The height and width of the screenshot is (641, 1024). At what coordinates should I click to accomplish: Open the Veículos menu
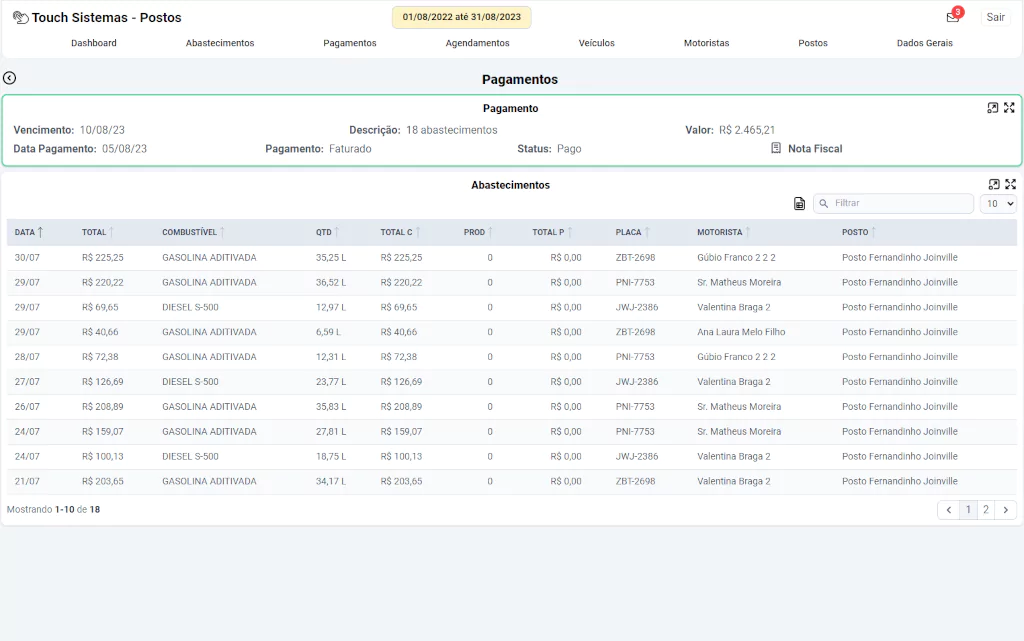[597, 43]
